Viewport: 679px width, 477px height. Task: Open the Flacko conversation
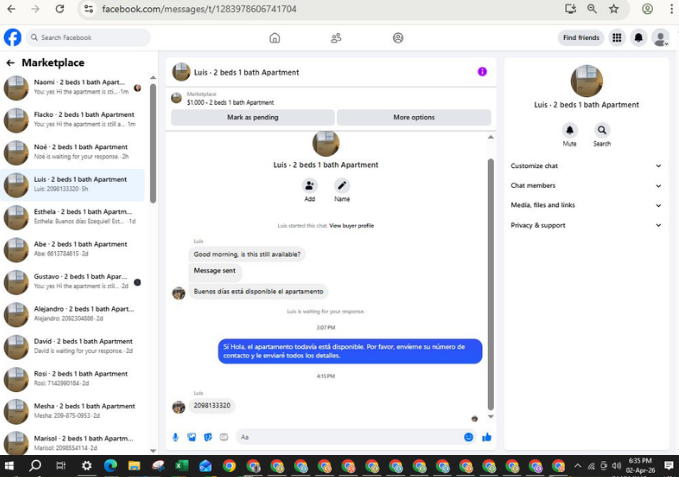[x=73, y=120]
